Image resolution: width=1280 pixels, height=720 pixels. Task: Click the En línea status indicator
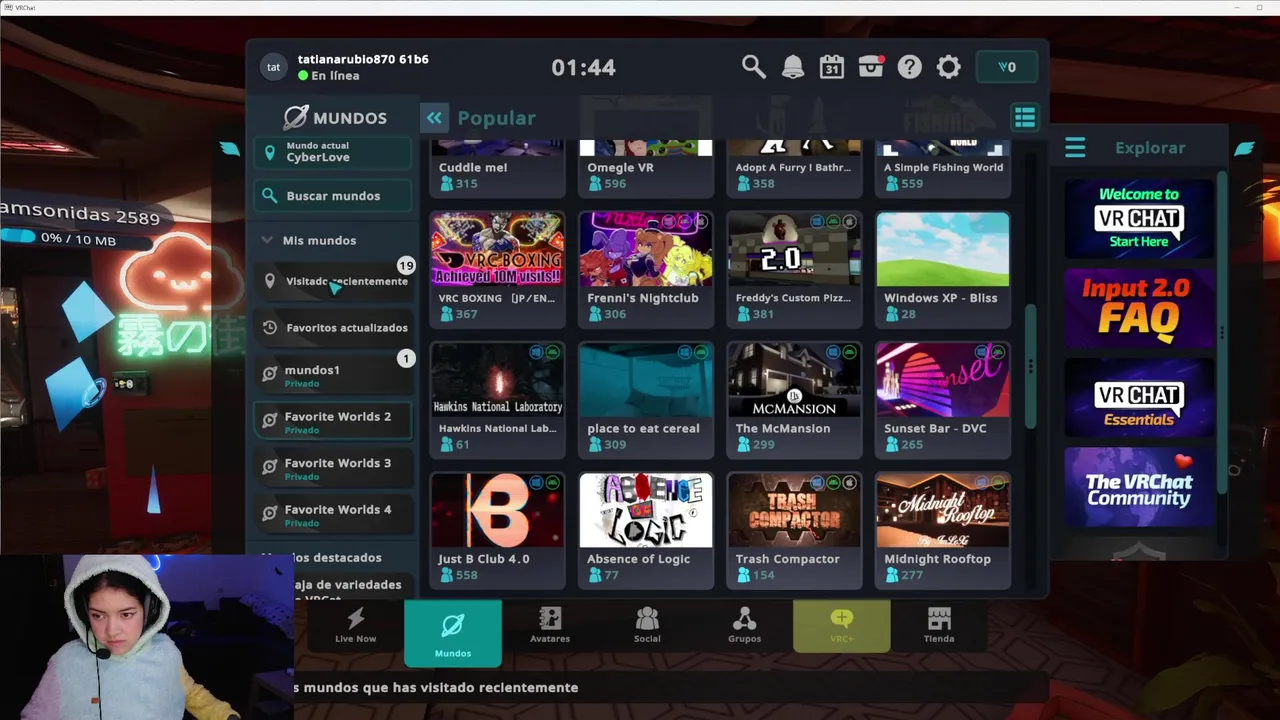pyautogui.click(x=328, y=76)
